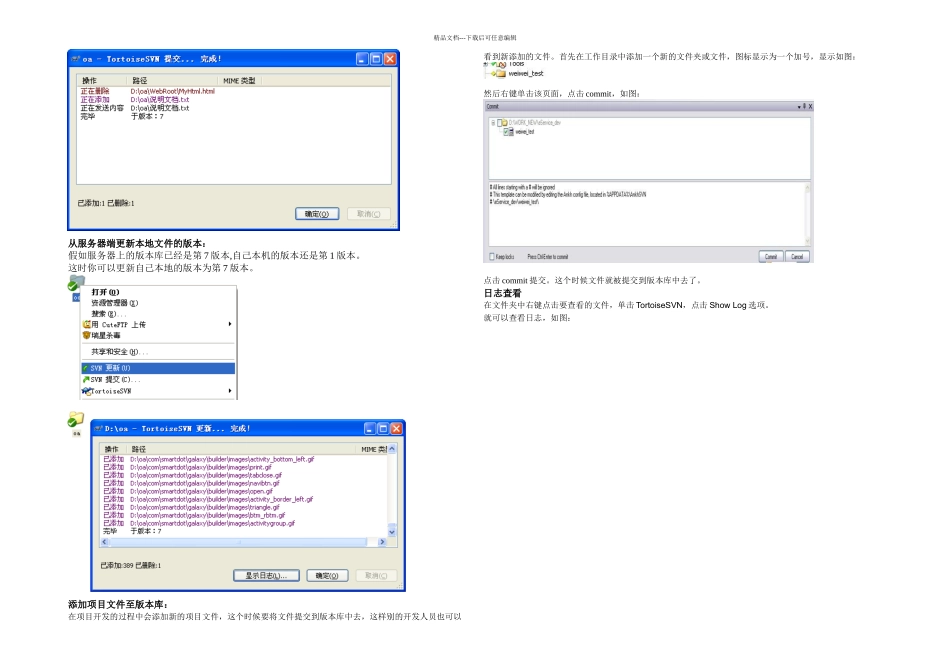
Task: Select the activity_bottom_left.gif row
Action: coord(208,459)
